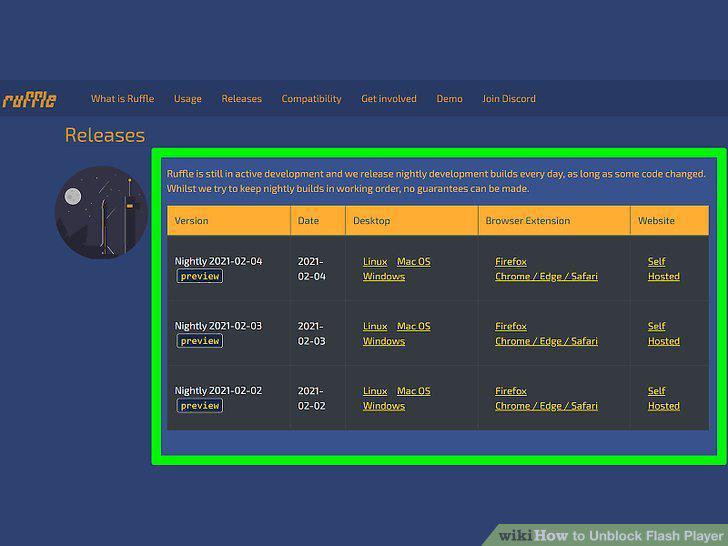
Task: Click the Releases page heading
Action: pyautogui.click(x=105, y=135)
